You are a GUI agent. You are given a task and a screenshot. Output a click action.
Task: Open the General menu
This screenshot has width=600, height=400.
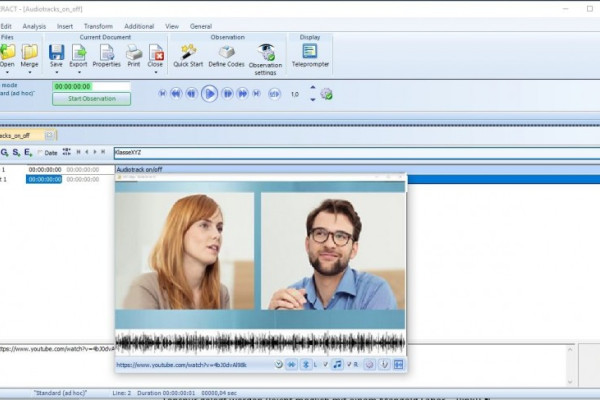(x=201, y=26)
